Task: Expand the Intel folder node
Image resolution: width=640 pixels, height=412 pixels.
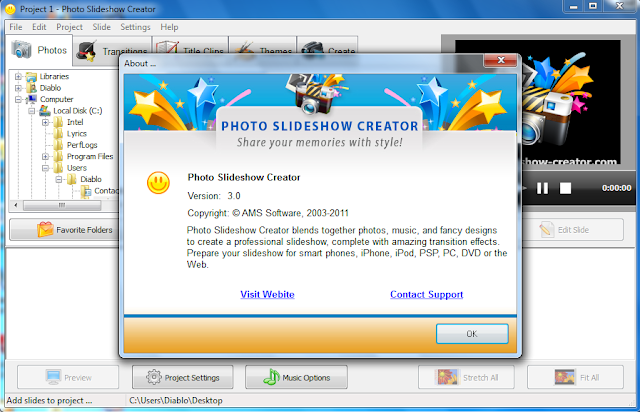Action: click(x=45, y=122)
